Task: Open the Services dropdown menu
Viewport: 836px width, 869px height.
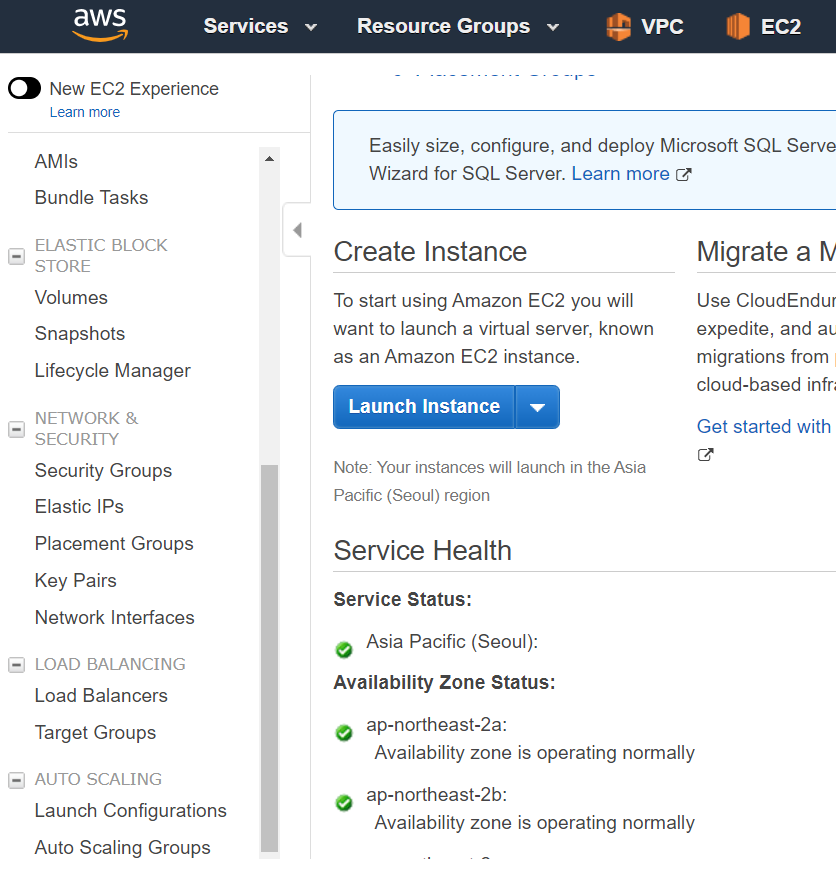Action: pyautogui.click(x=260, y=26)
